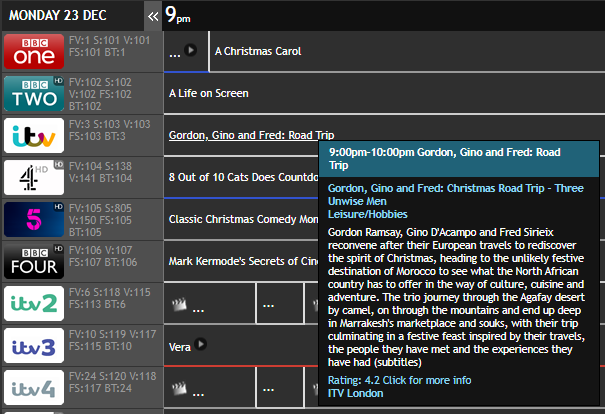Click the programme description paragraph in popup

click(456, 297)
